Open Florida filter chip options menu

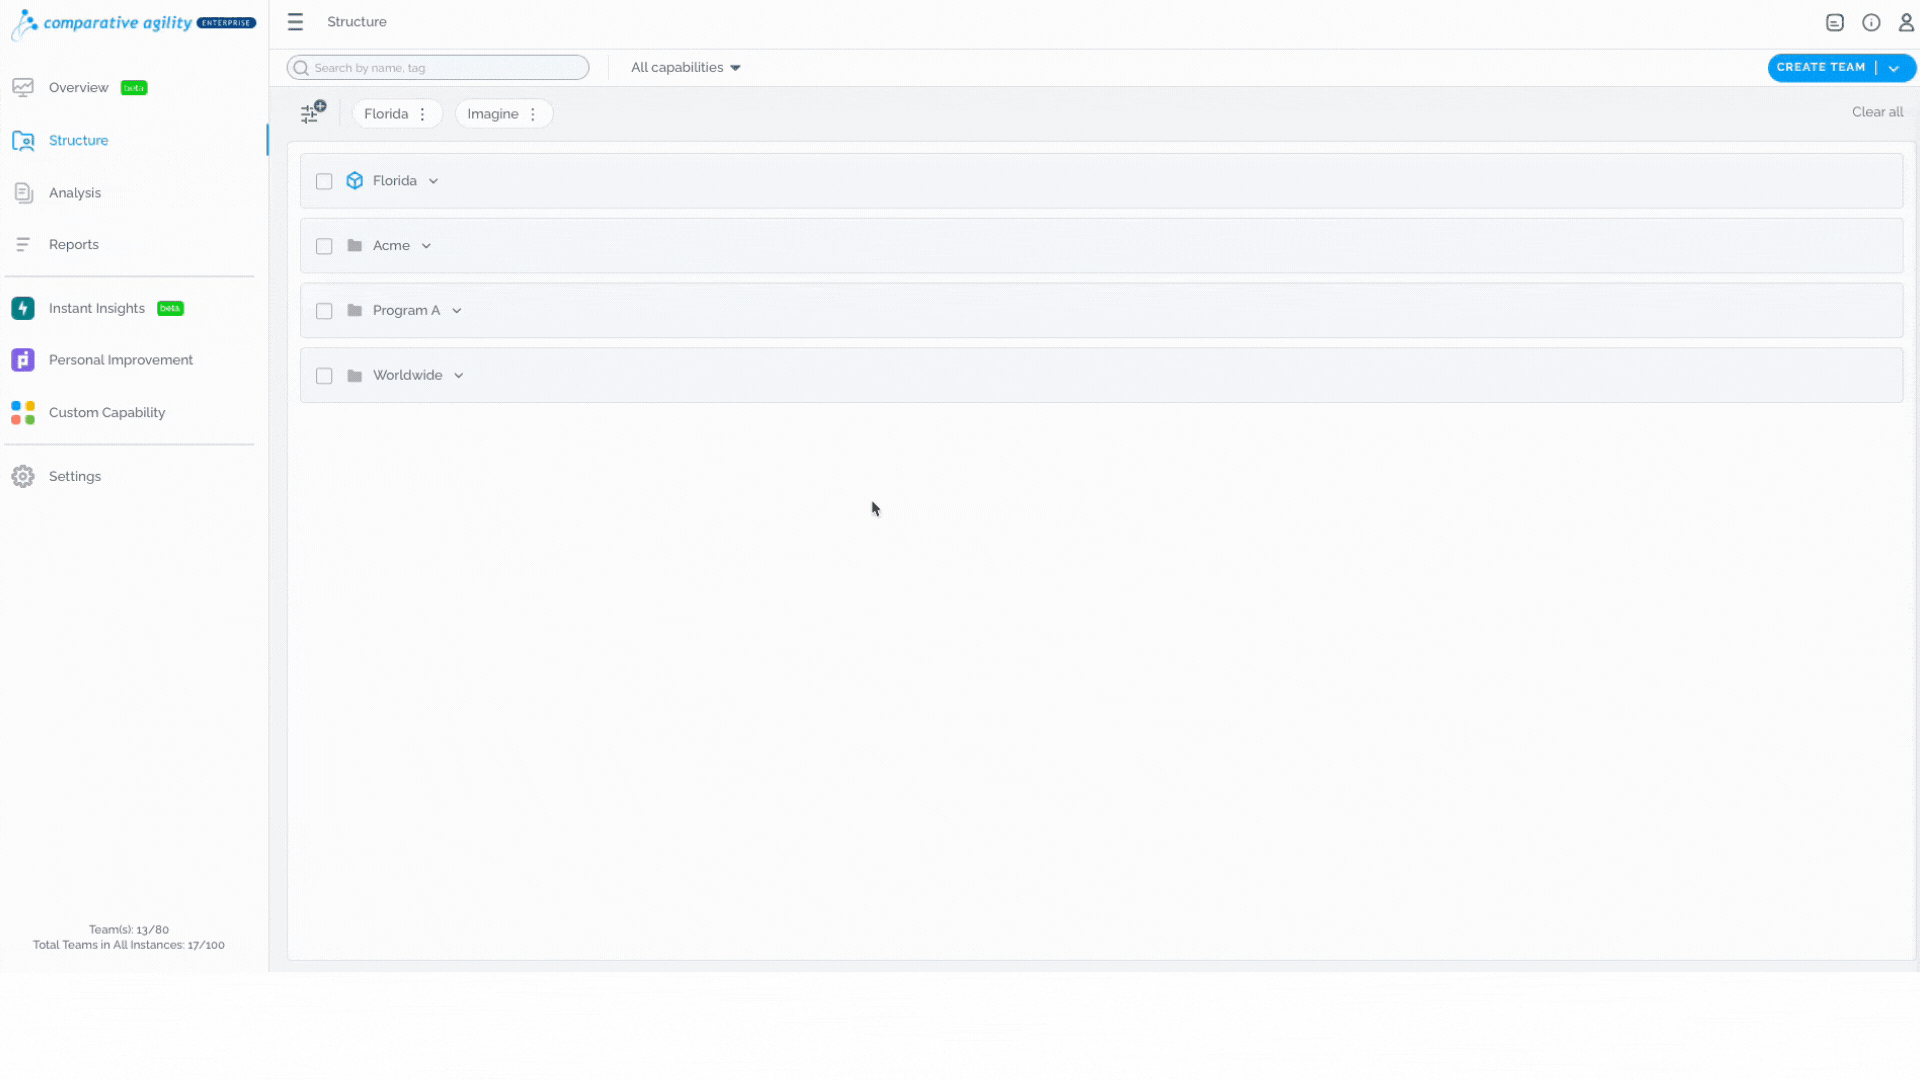423,114
